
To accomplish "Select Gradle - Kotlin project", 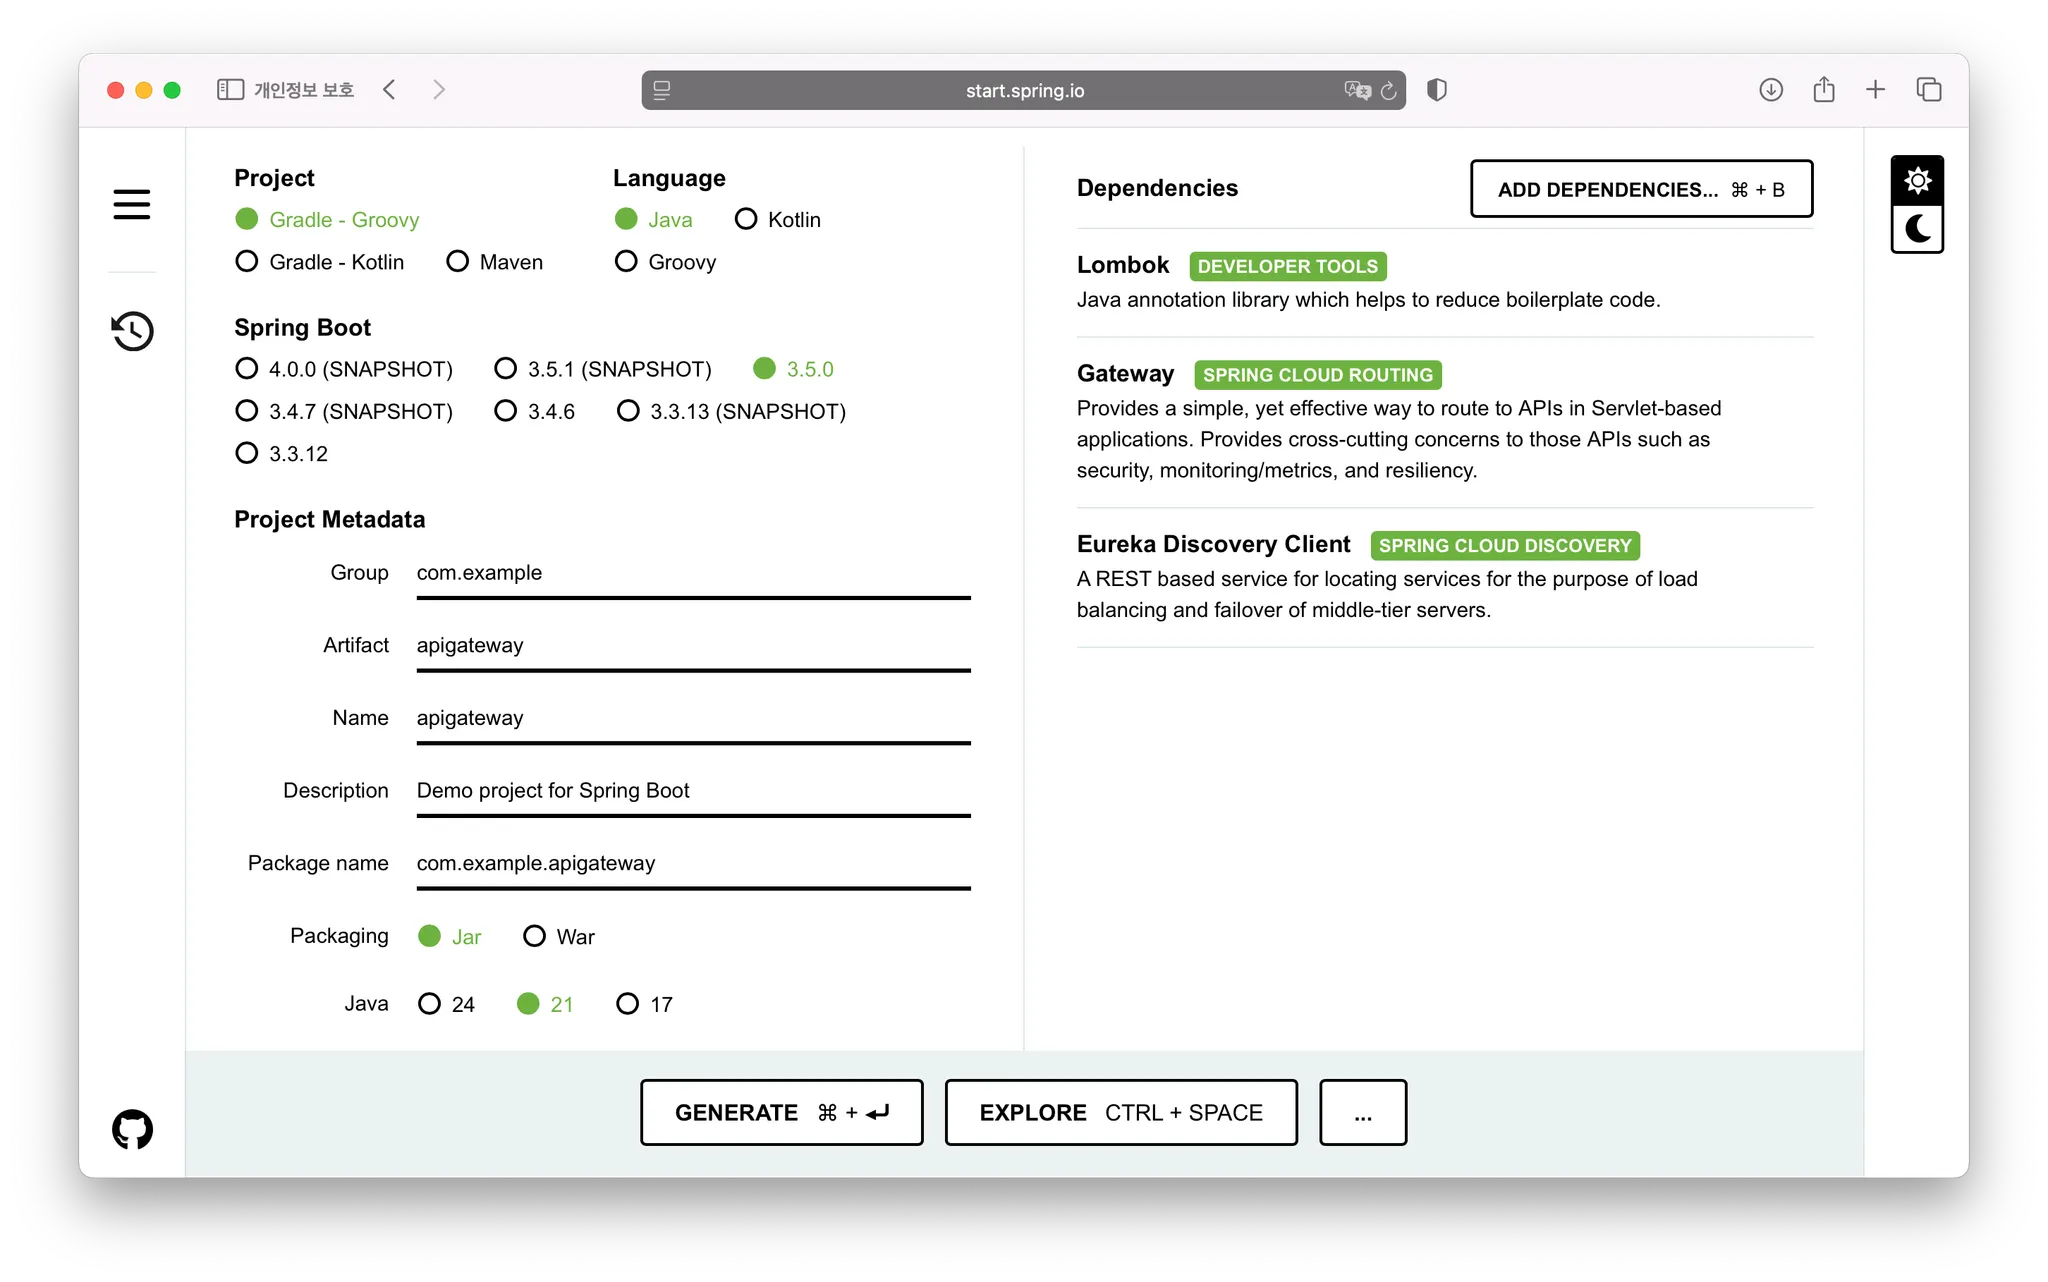I will [320, 262].
